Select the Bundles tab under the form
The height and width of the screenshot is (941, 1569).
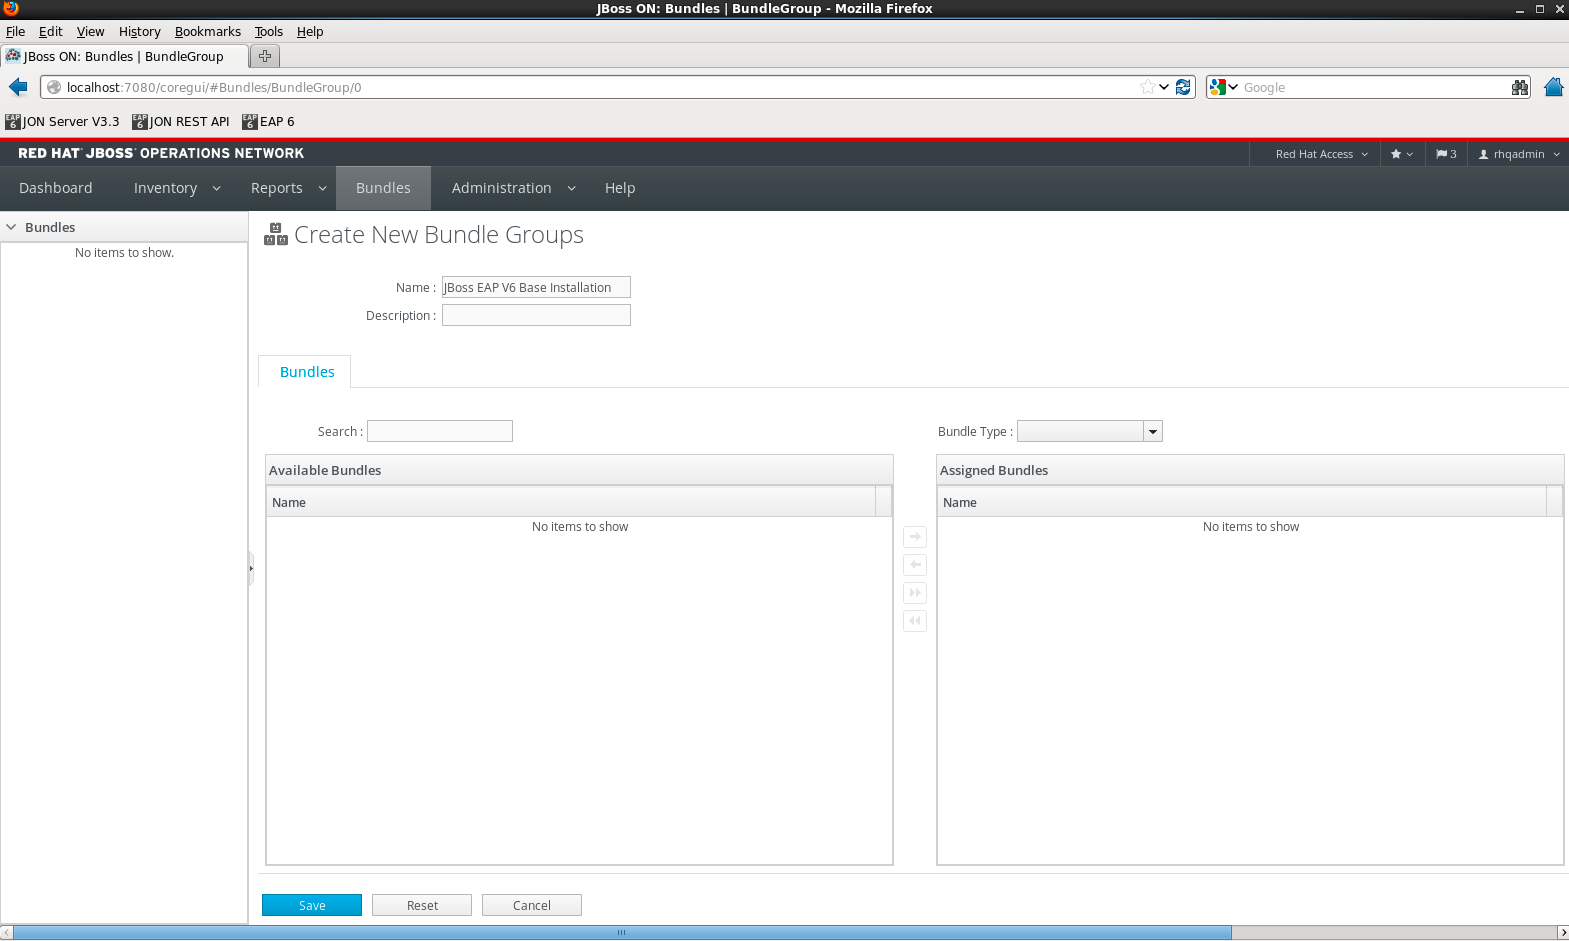[x=307, y=372]
